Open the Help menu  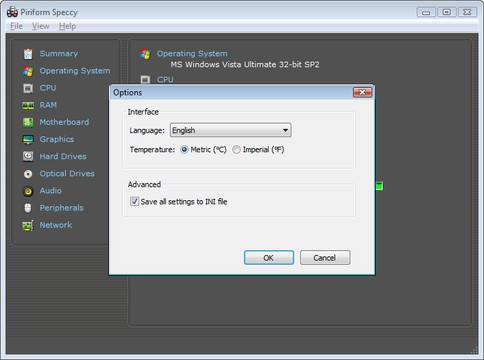tap(67, 26)
